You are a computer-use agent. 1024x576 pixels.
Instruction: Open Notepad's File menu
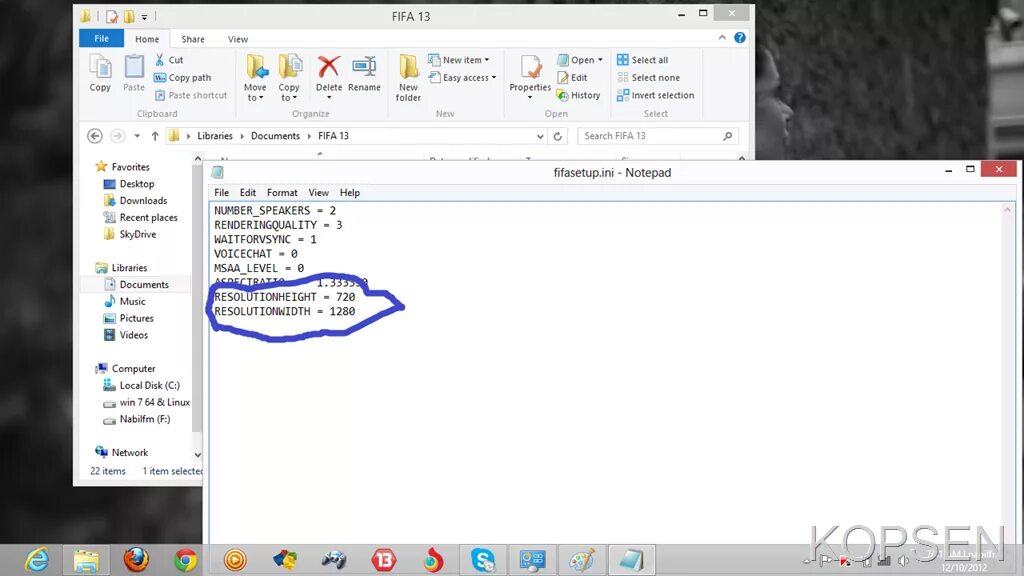tap(221, 193)
